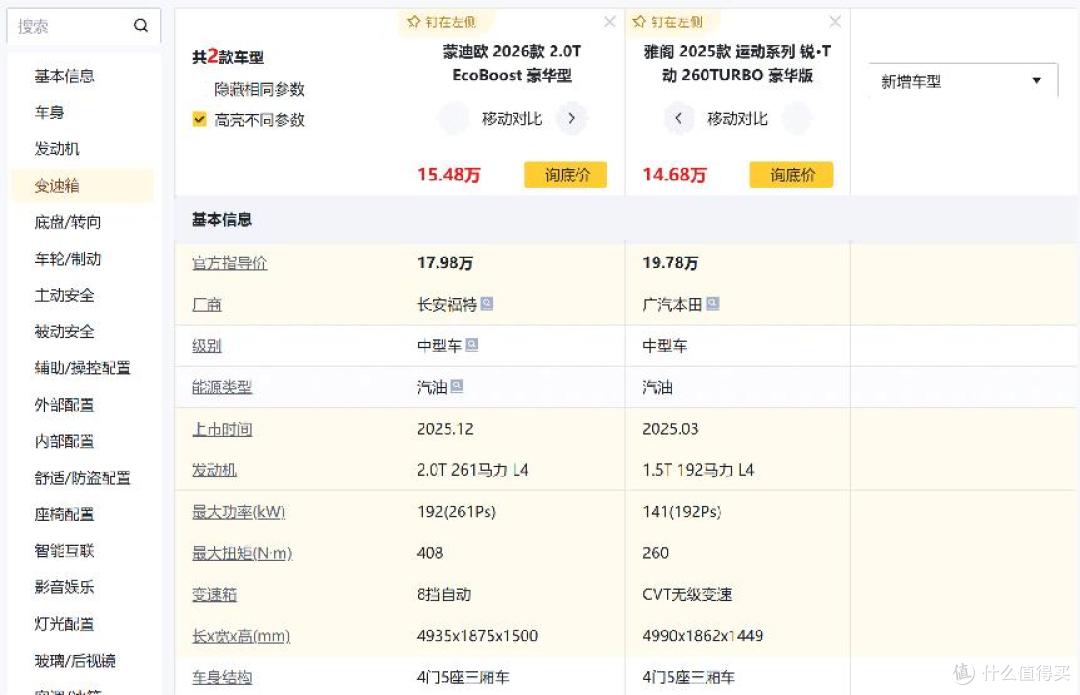Screen dimensions: 1080x695
Task: Go to 灯光配置 in the sidebar
Action: pos(64,623)
